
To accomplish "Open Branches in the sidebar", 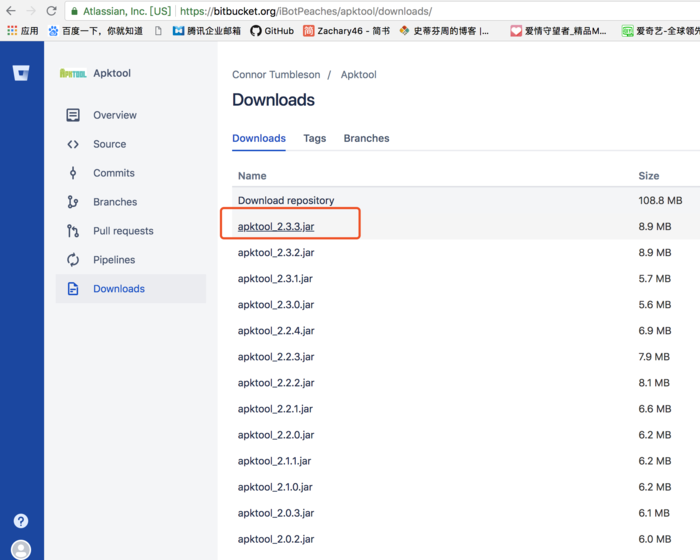I will [115, 202].
